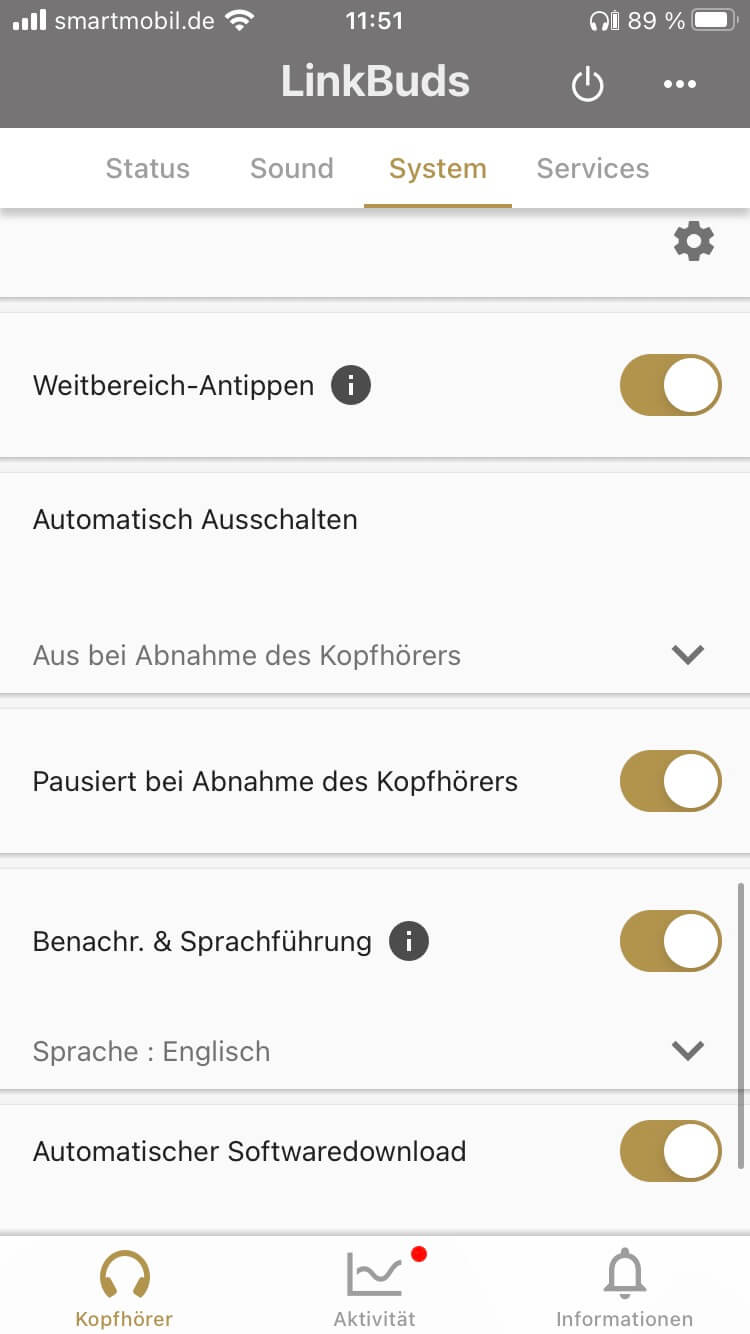750x1334 pixels.
Task: Open the Services tab
Action: 593,168
